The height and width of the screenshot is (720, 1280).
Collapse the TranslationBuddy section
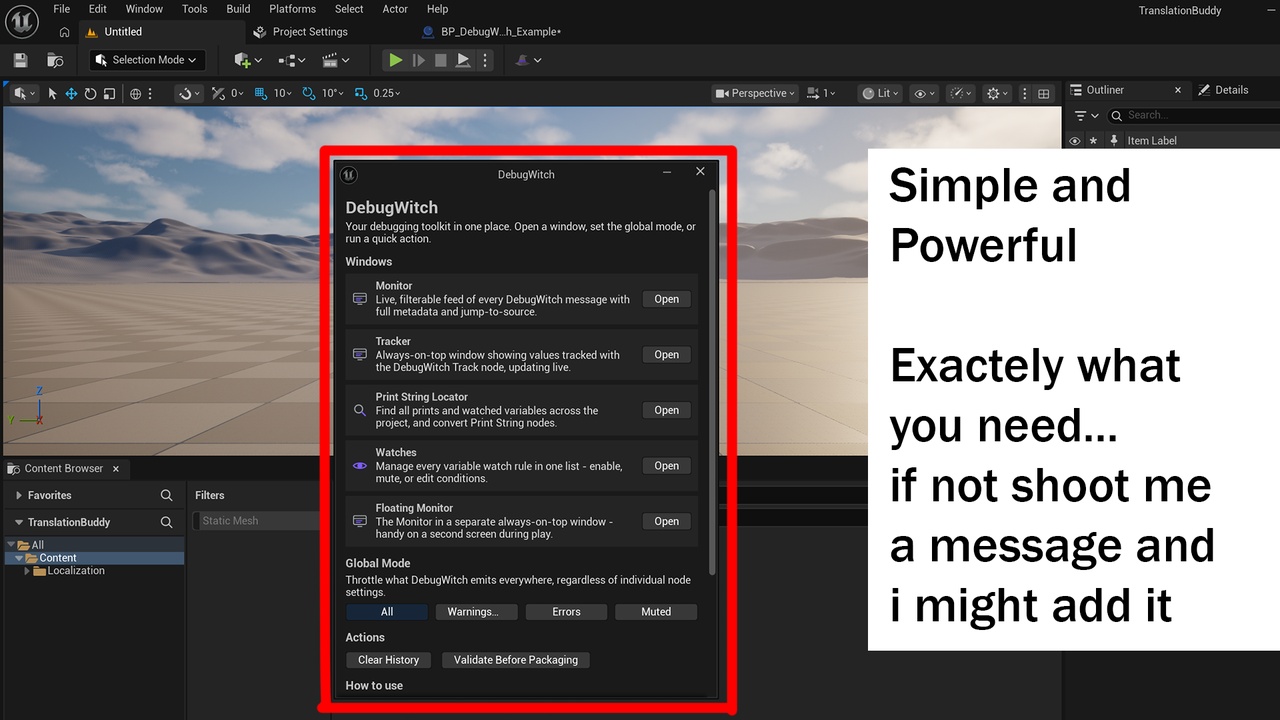[x=19, y=522]
